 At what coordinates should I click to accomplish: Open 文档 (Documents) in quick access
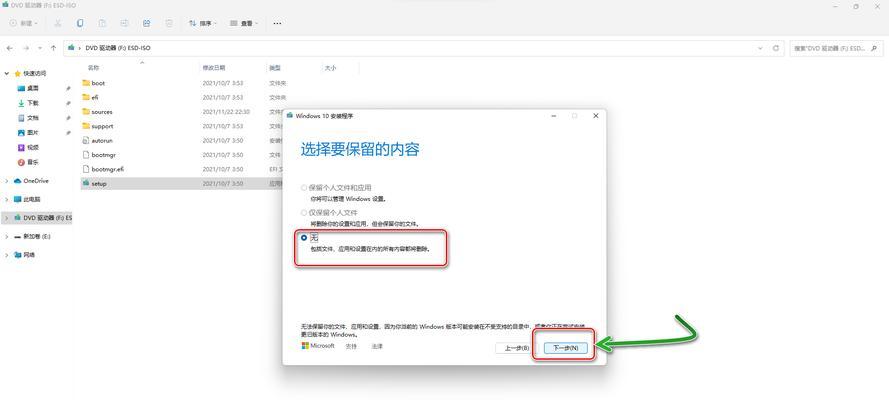(x=33, y=118)
